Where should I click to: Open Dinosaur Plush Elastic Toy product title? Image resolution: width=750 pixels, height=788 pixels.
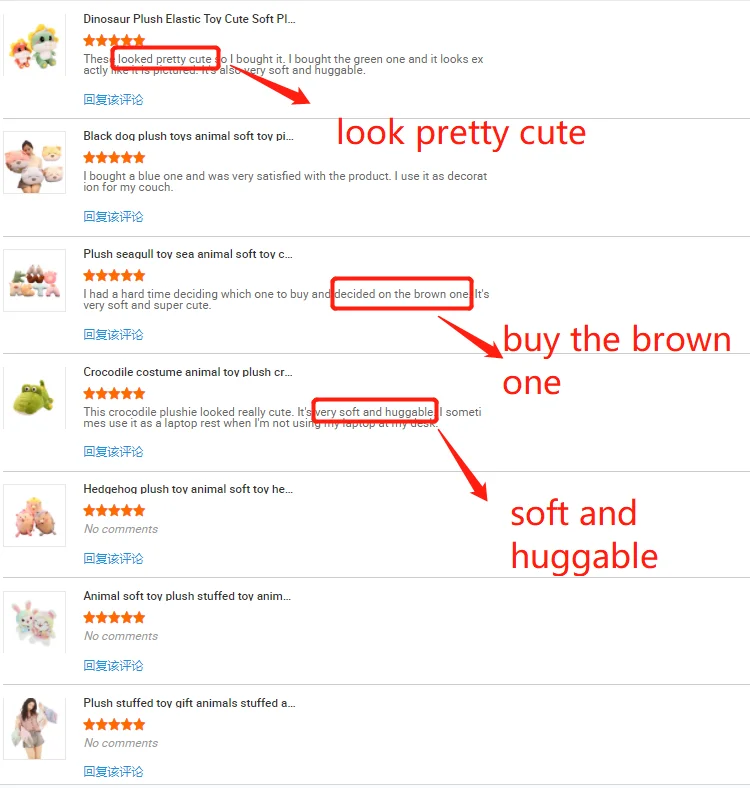[x=190, y=19]
